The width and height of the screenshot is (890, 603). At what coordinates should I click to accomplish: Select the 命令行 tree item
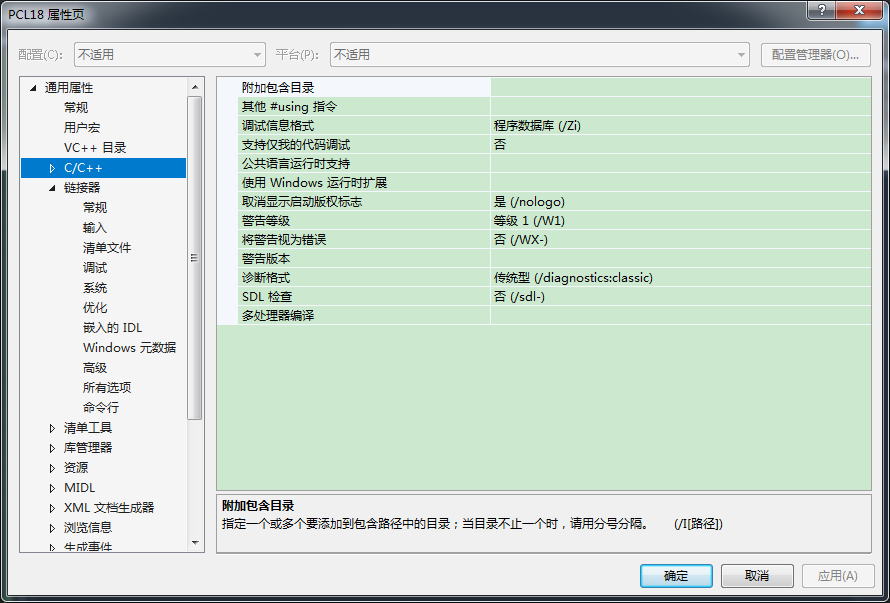(100, 408)
